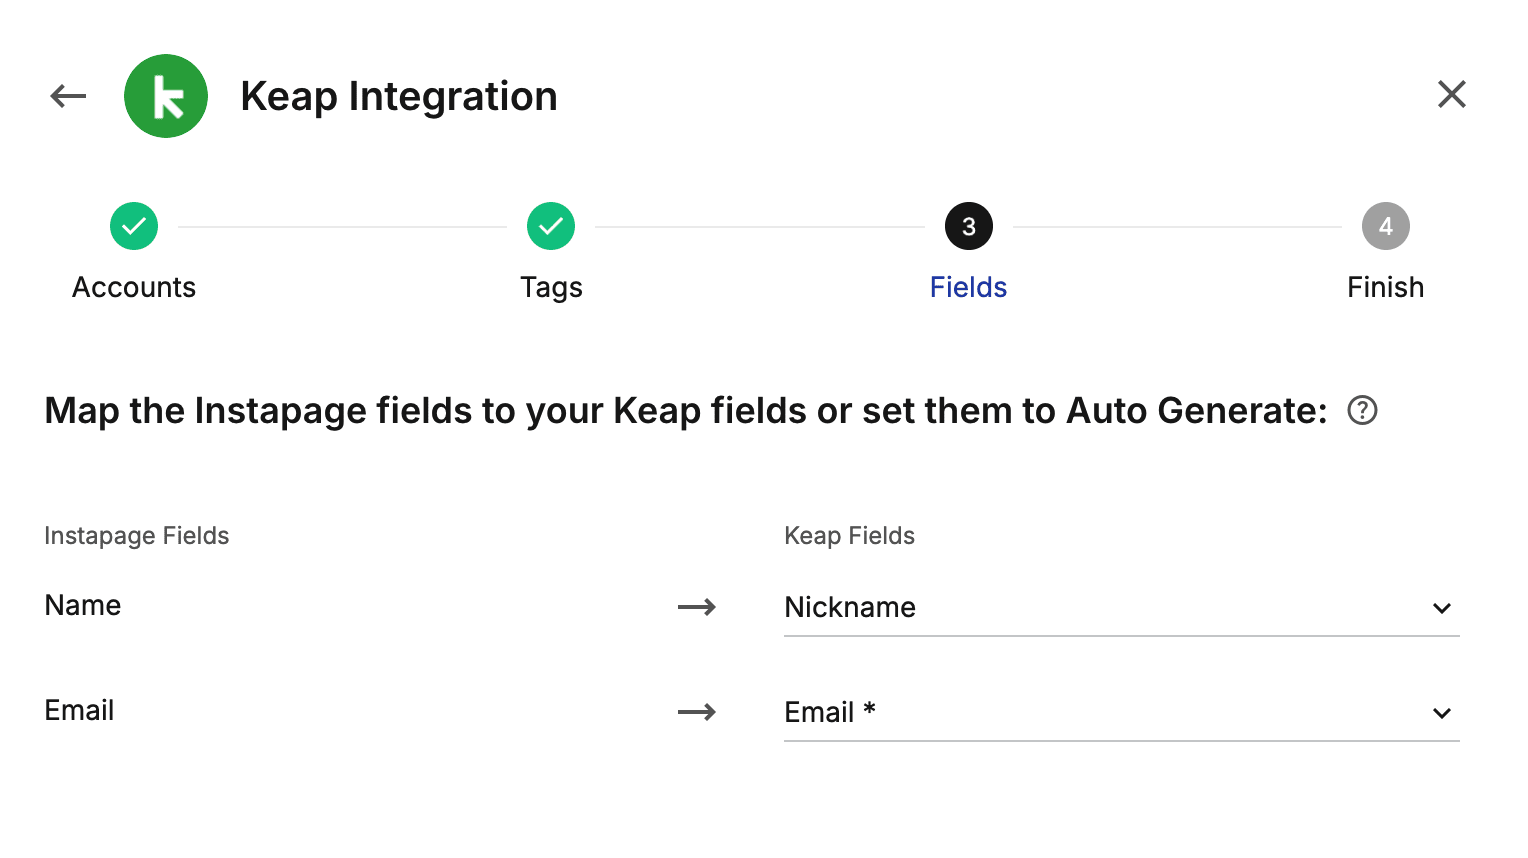The height and width of the screenshot is (858, 1528).
Task: Click the Keap Integration title
Action: pyautogui.click(x=399, y=96)
